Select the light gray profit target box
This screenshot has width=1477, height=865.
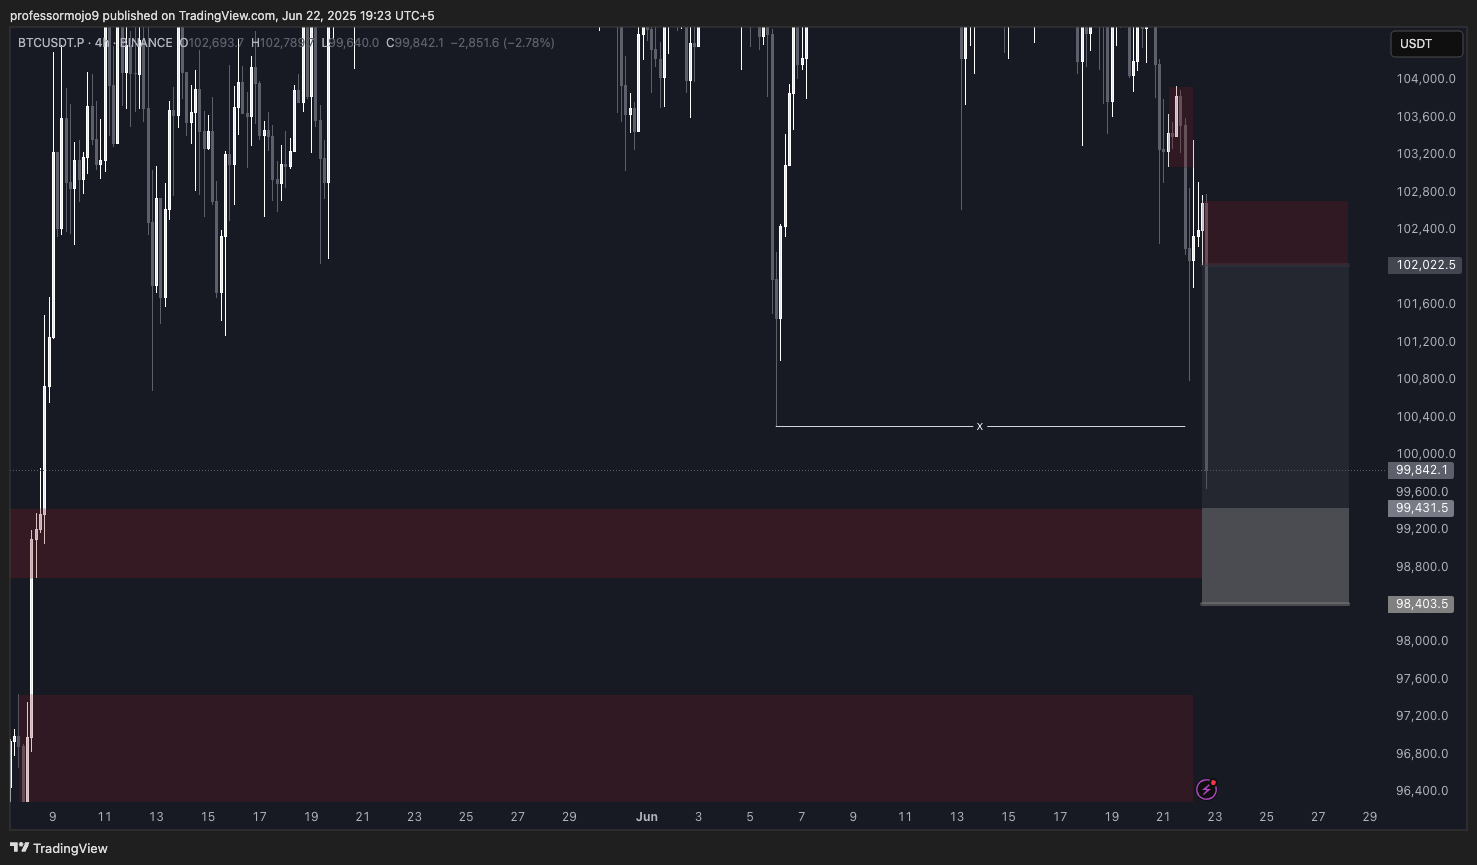click(x=1275, y=556)
